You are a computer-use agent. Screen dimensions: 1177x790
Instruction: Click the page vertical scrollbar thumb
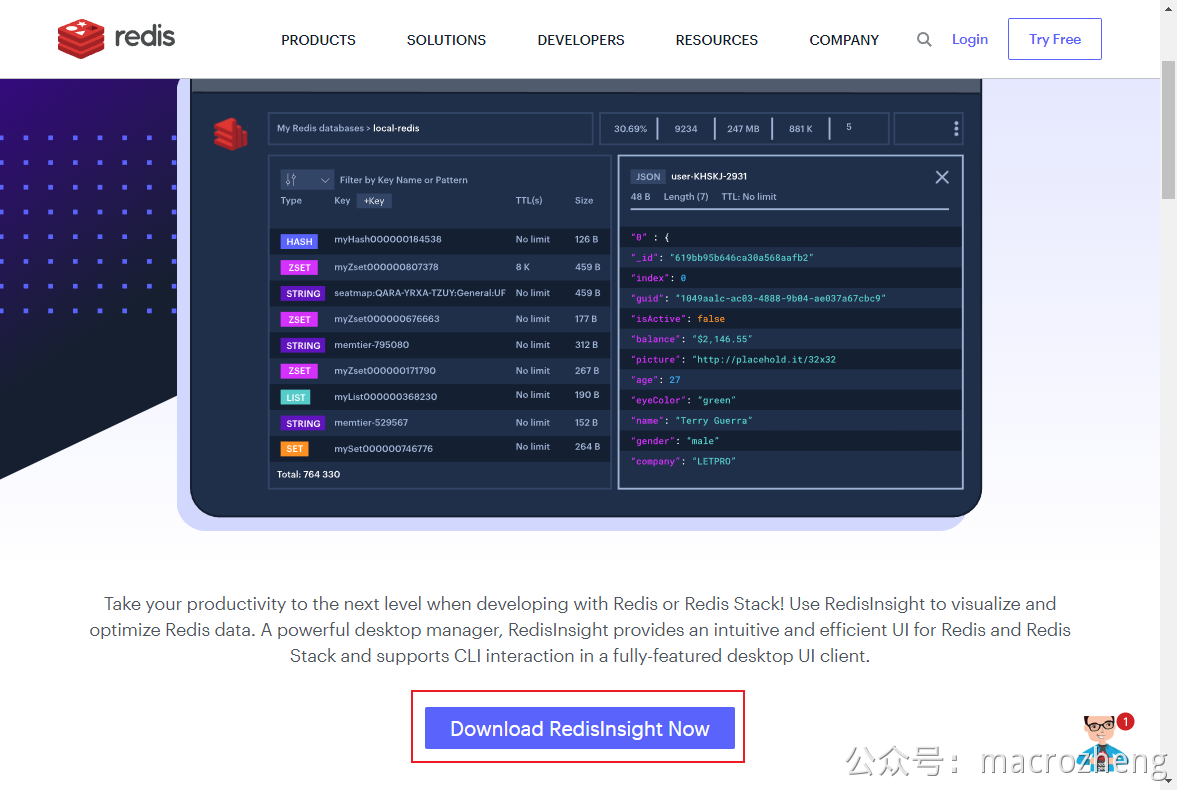point(1168,129)
